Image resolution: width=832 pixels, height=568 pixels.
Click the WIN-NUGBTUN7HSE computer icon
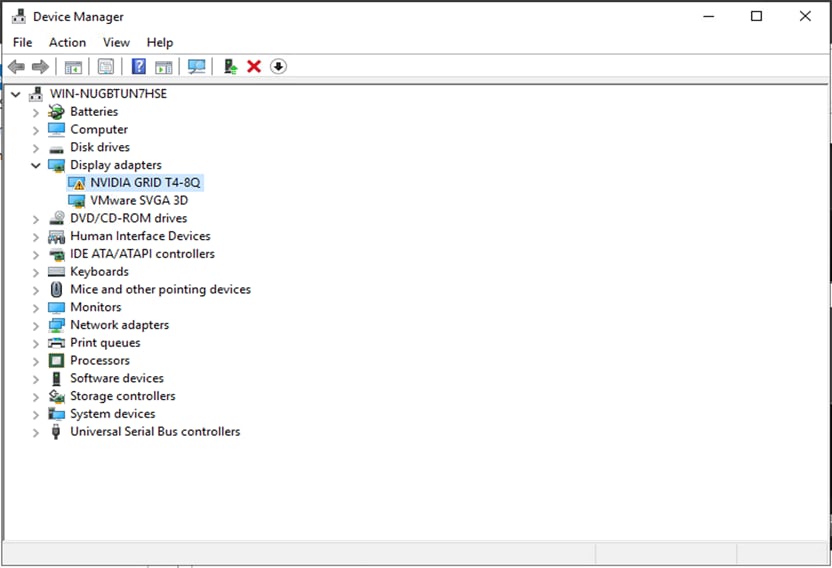pyautogui.click(x=36, y=94)
